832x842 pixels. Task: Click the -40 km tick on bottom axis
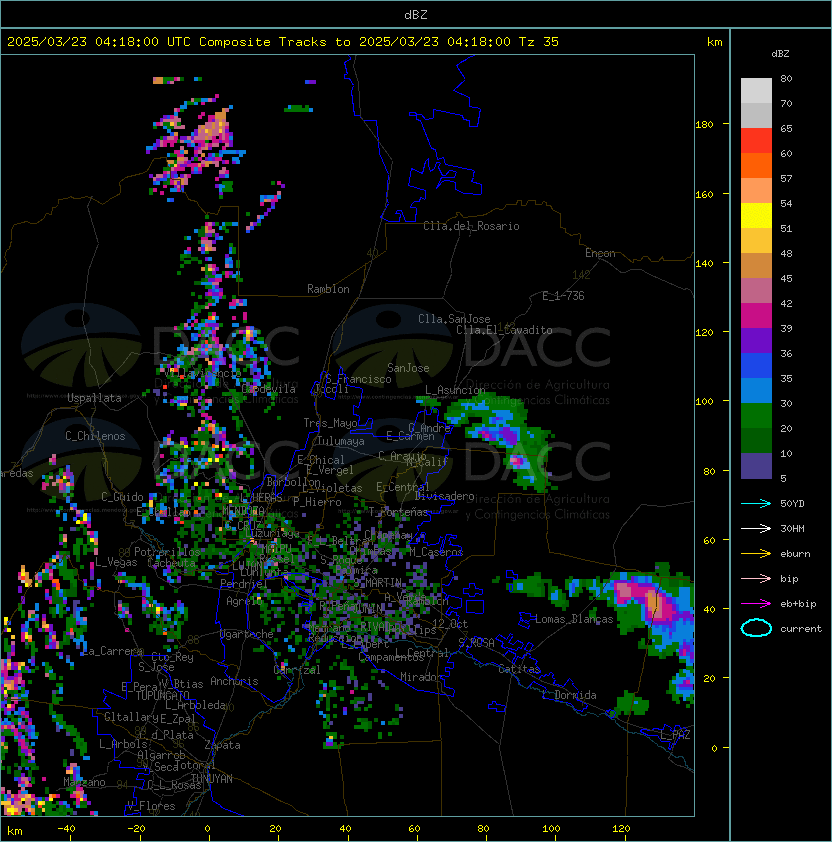[66, 829]
